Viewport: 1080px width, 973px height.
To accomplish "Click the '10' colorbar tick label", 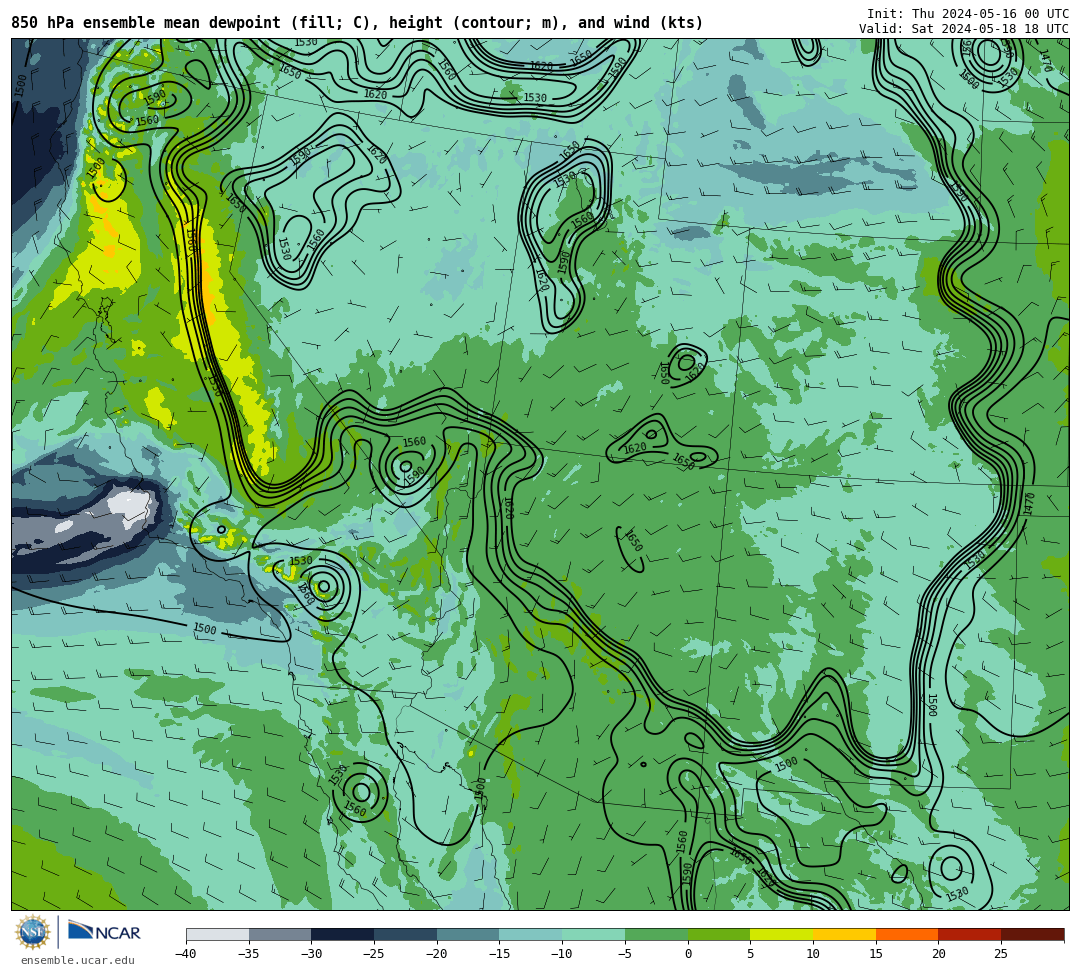I will point(813,954).
